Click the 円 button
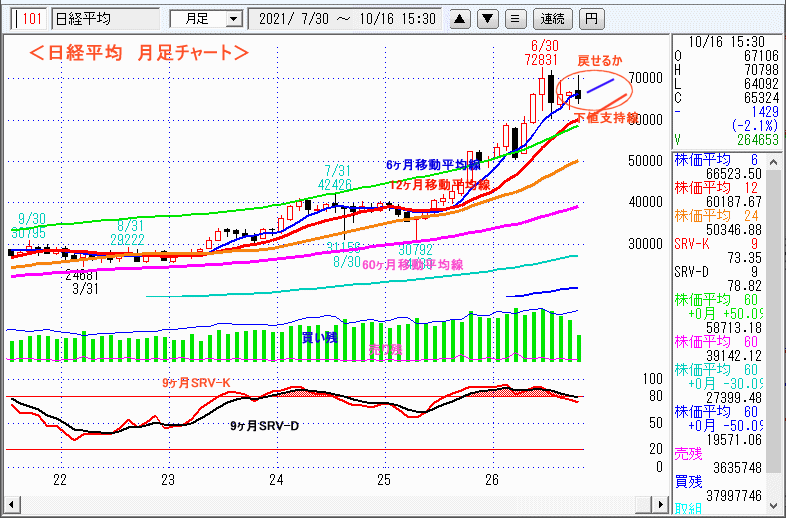The width and height of the screenshot is (786, 518). [x=592, y=19]
